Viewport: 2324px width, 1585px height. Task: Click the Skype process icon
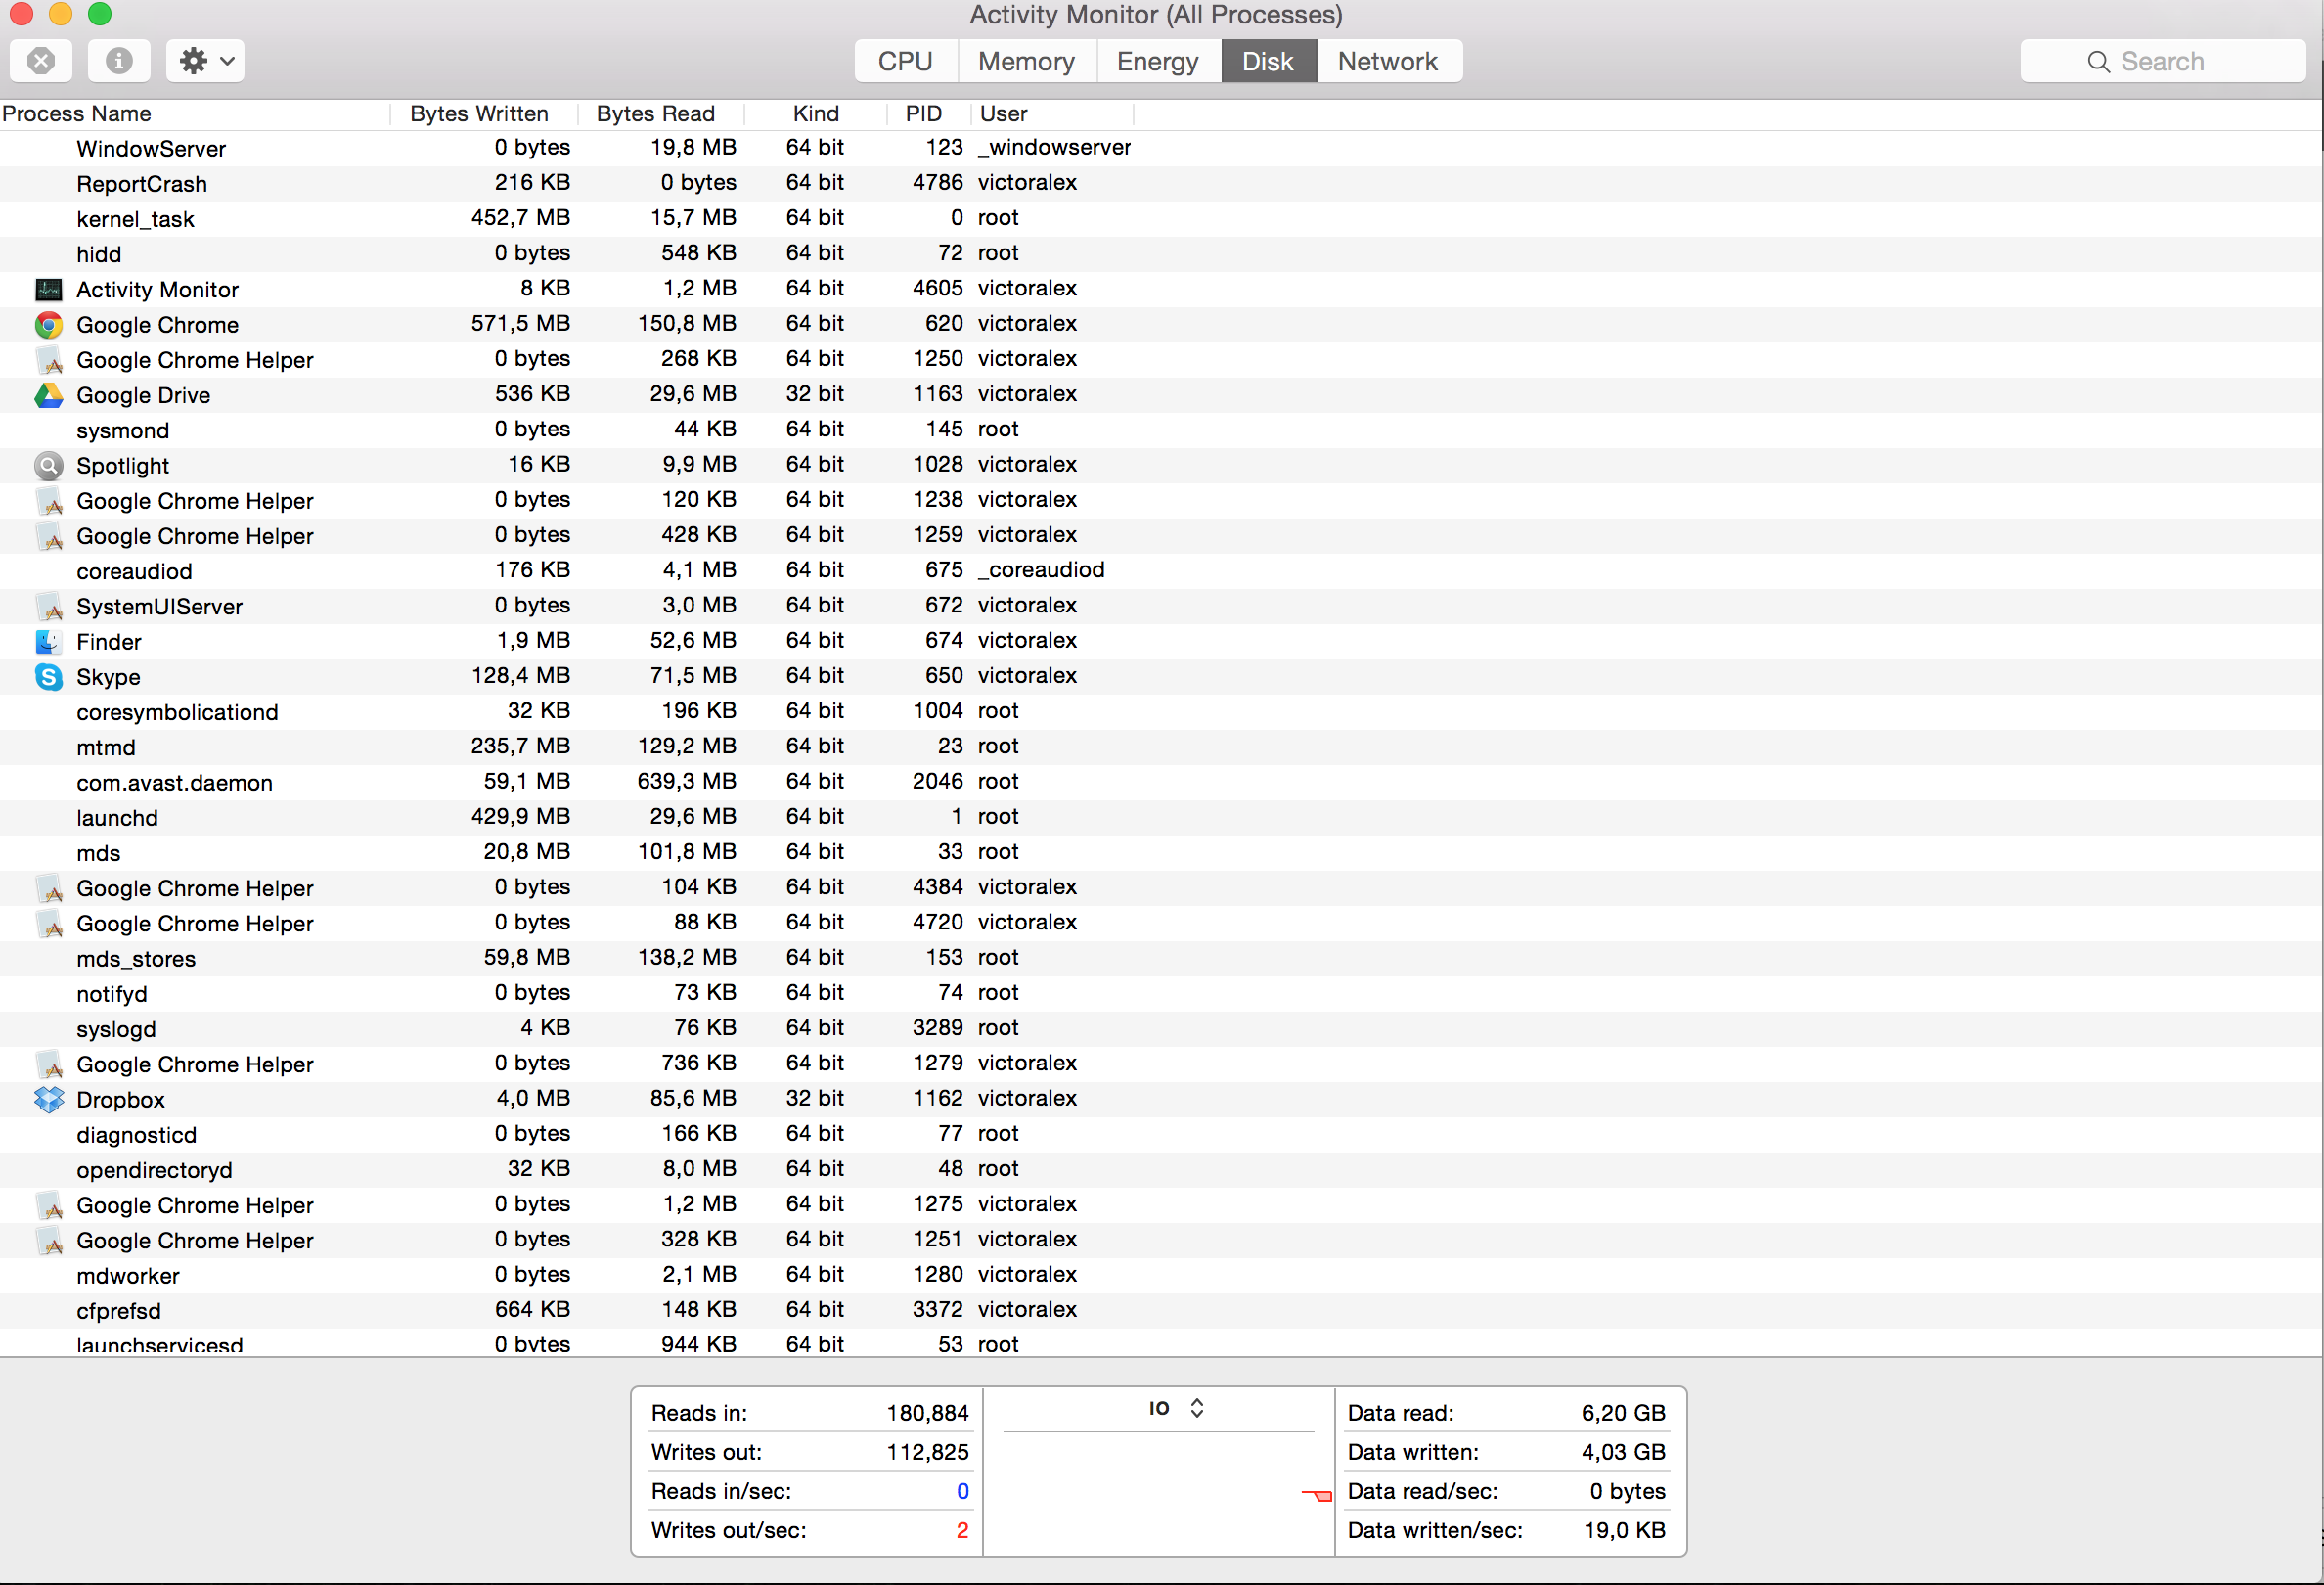click(x=49, y=677)
